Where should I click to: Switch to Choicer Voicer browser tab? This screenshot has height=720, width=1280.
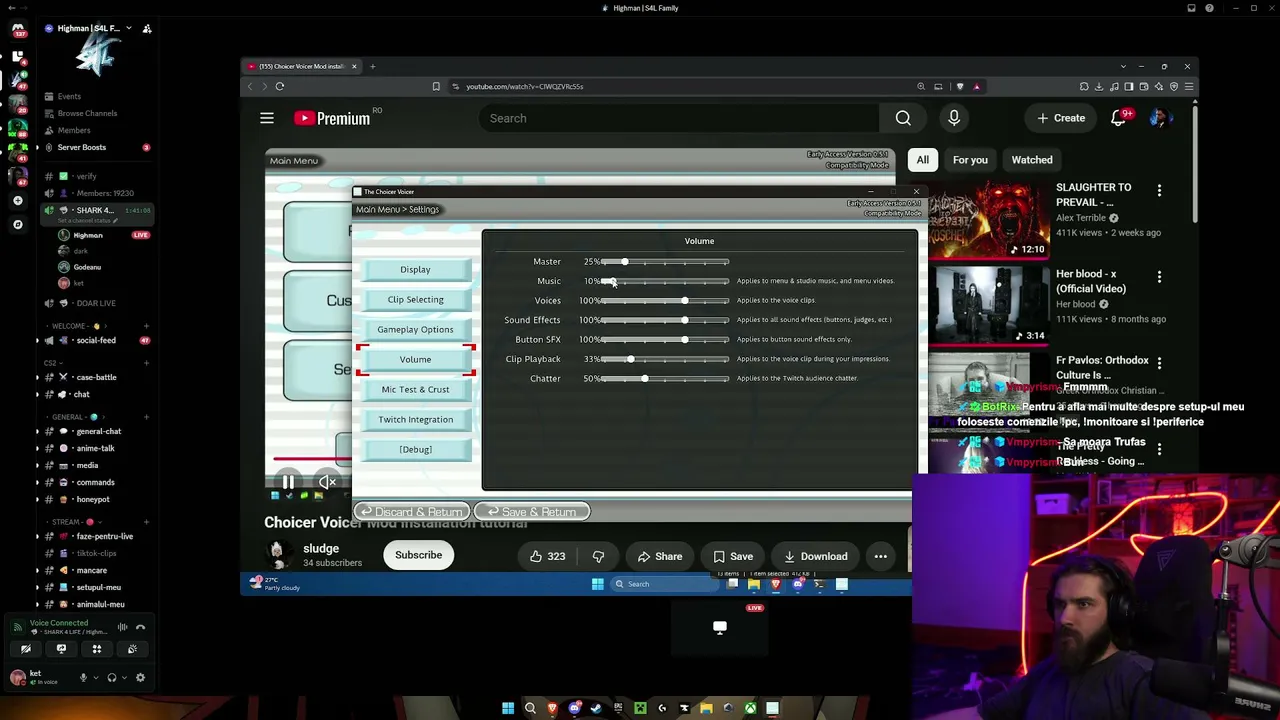pyautogui.click(x=302, y=66)
